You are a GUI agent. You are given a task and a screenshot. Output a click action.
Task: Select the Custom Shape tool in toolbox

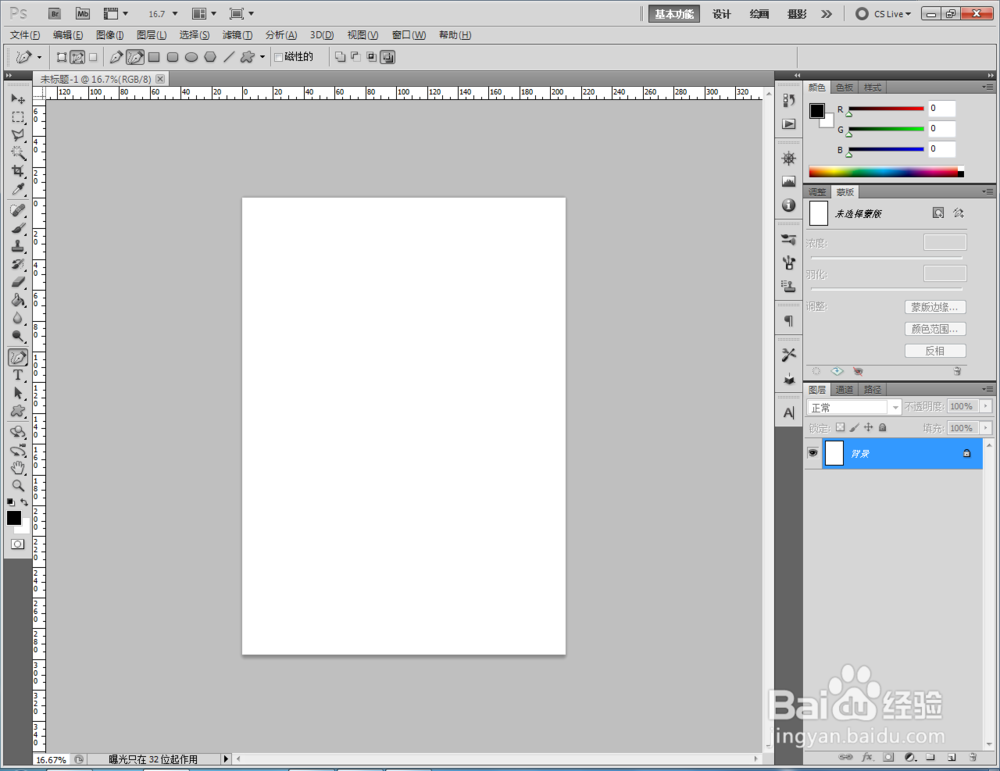click(18, 411)
